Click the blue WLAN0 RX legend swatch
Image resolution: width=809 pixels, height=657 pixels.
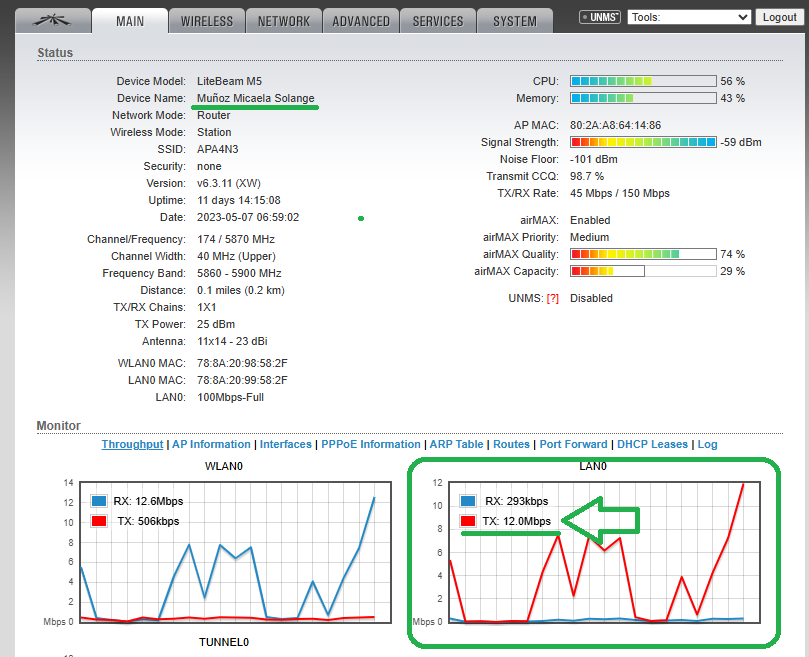point(99,501)
